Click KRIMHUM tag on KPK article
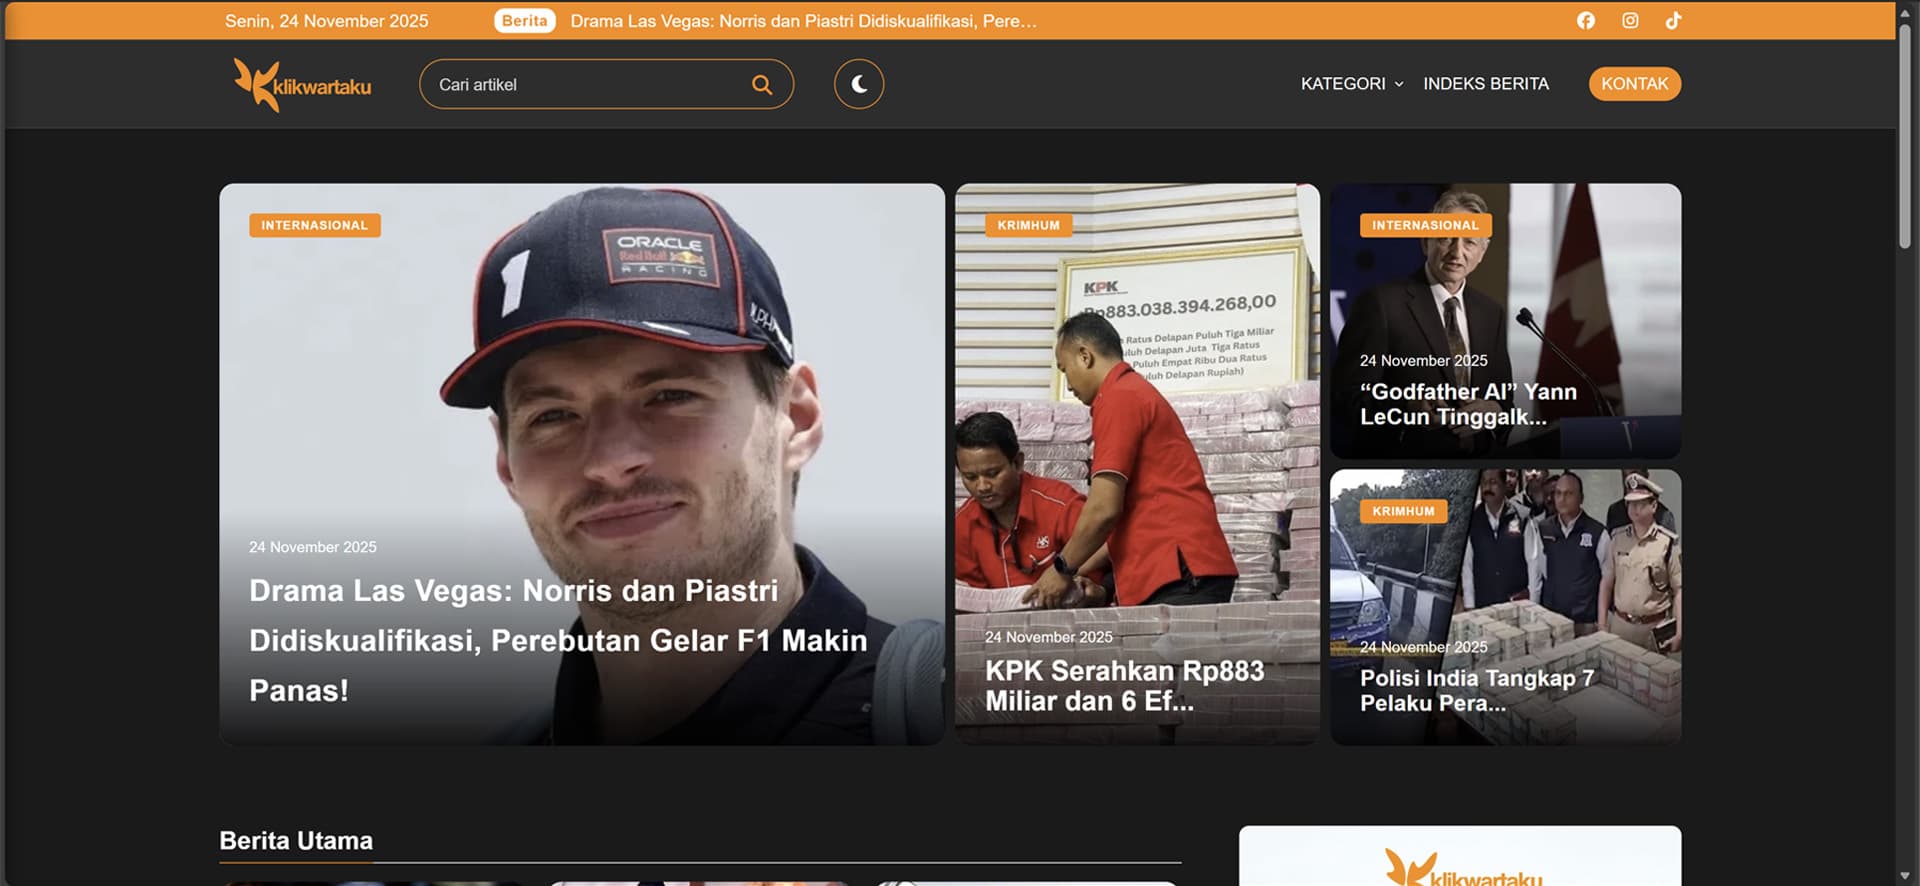The image size is (1920, 886). [x=1028, y=225]
